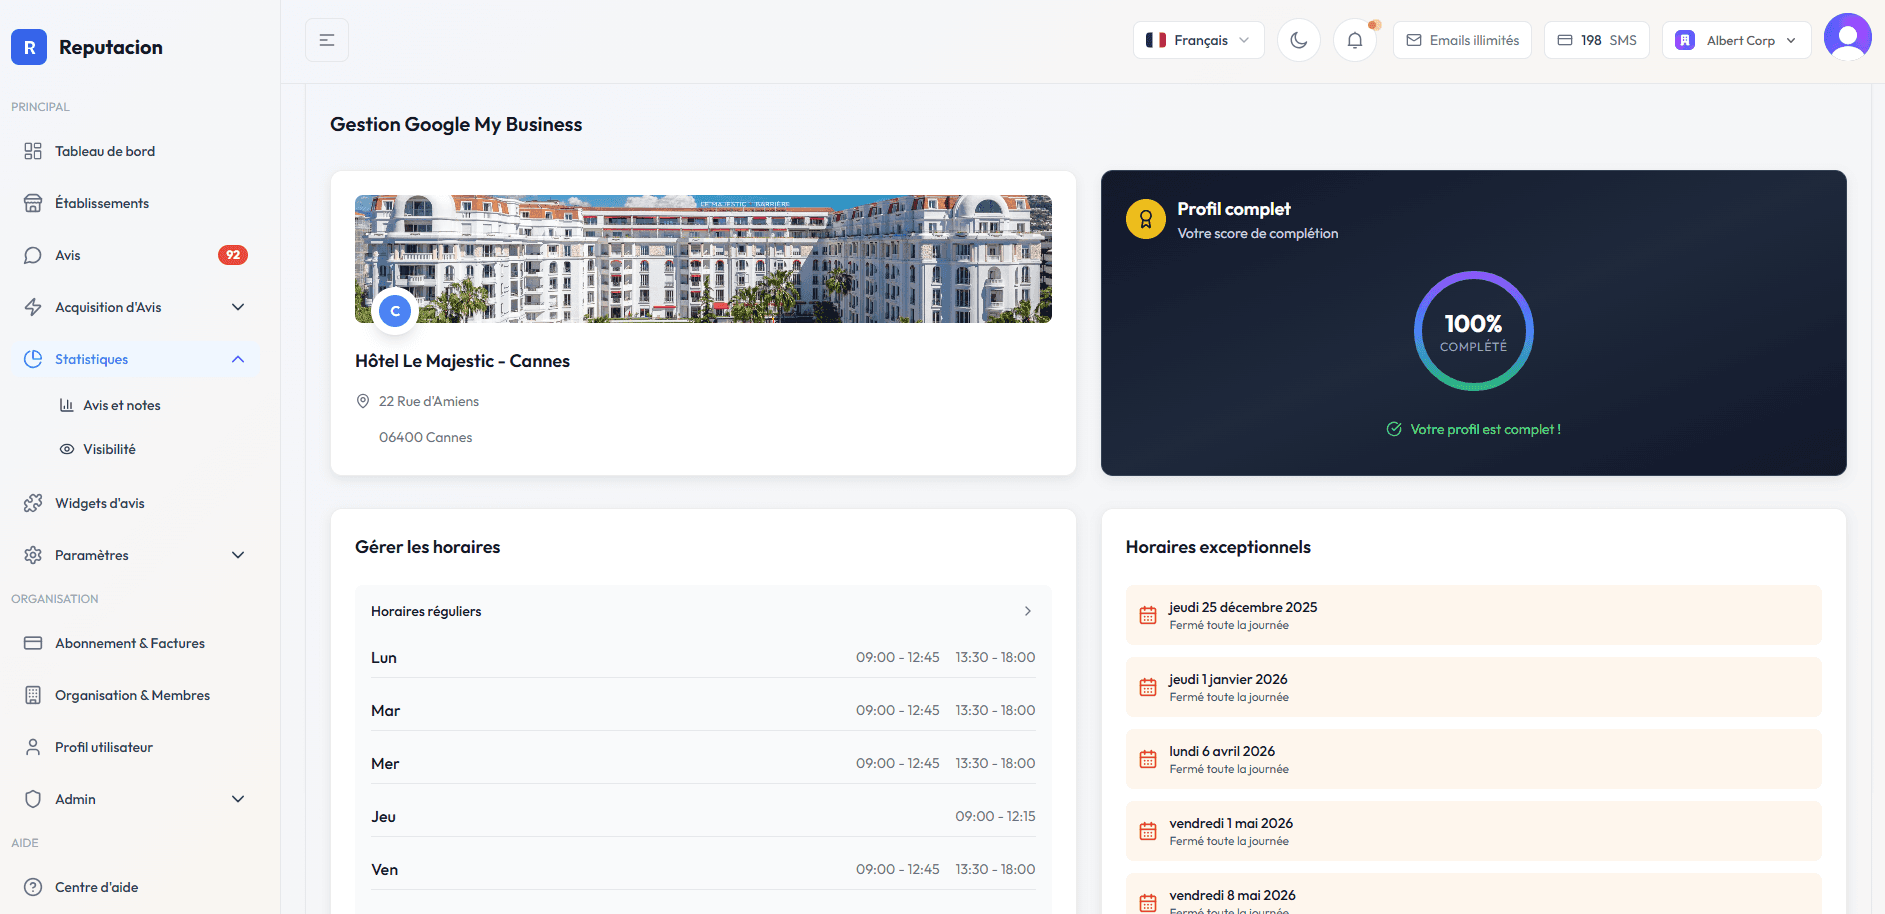
Task: Open the Français language dropdown
Action: (1198, 39)
